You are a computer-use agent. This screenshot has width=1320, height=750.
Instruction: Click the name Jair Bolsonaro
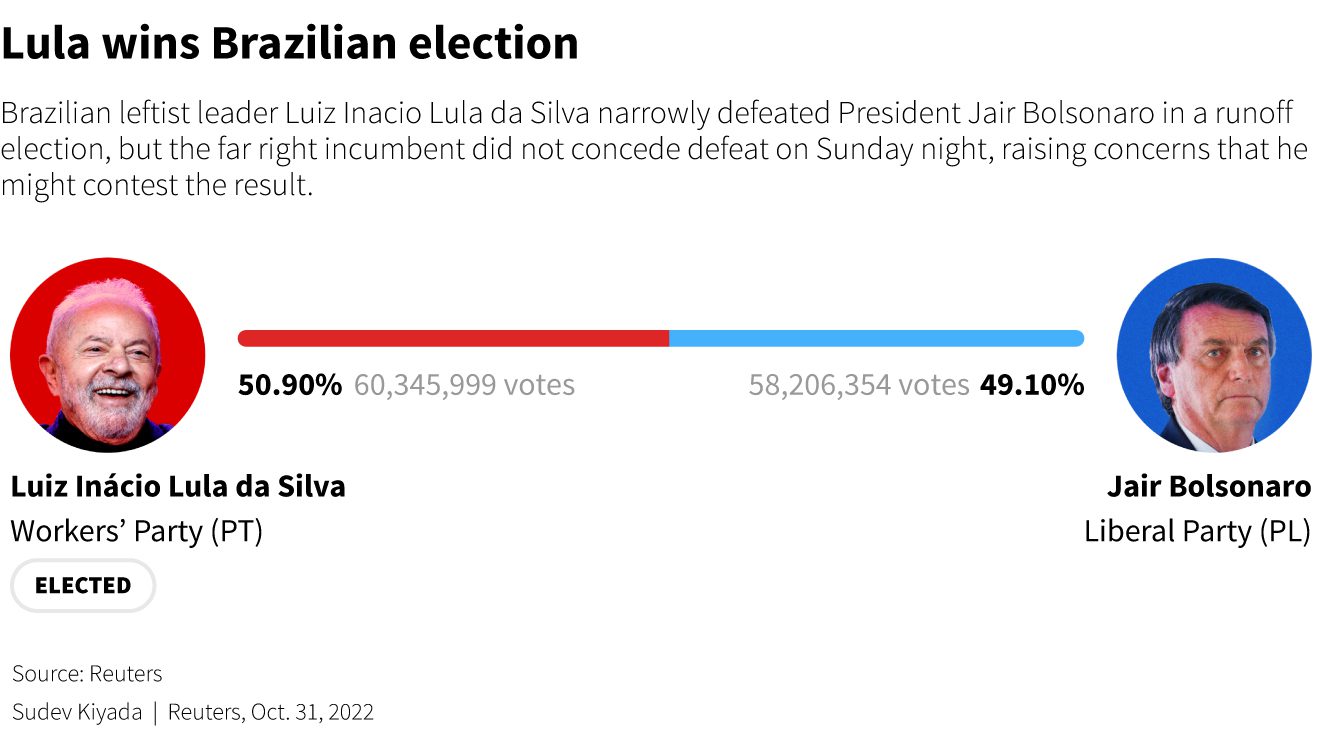[x=1209, y=487]
